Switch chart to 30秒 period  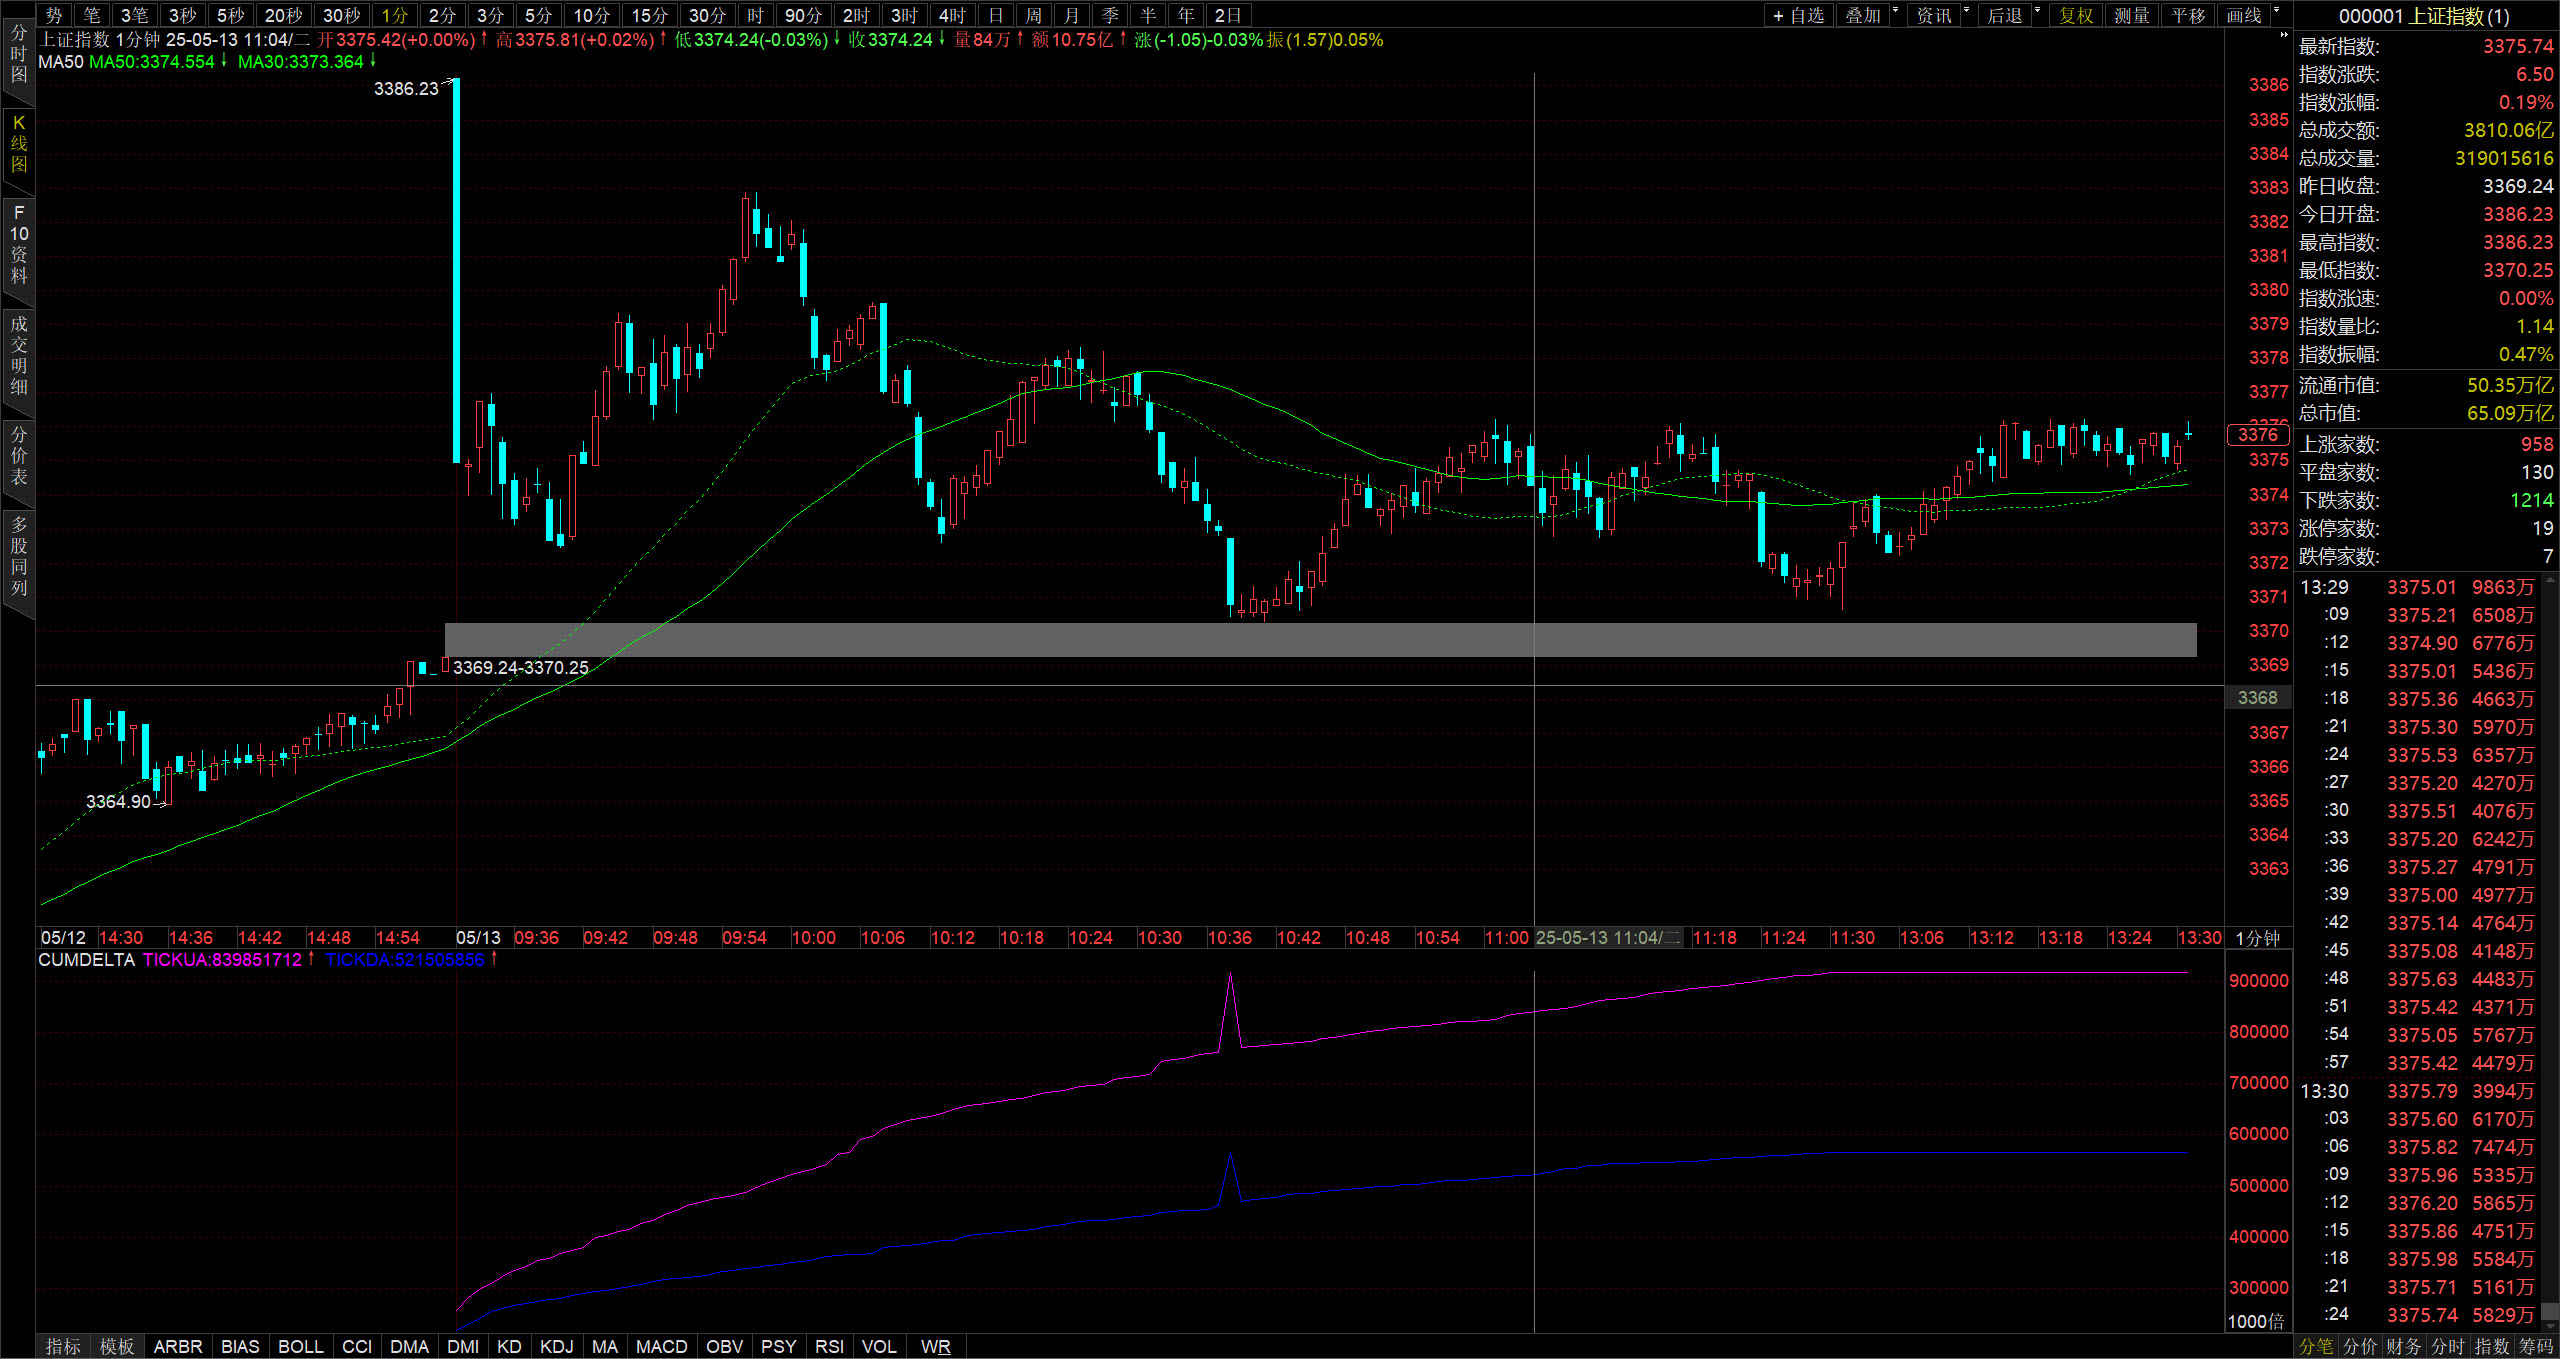pos(342,15)
